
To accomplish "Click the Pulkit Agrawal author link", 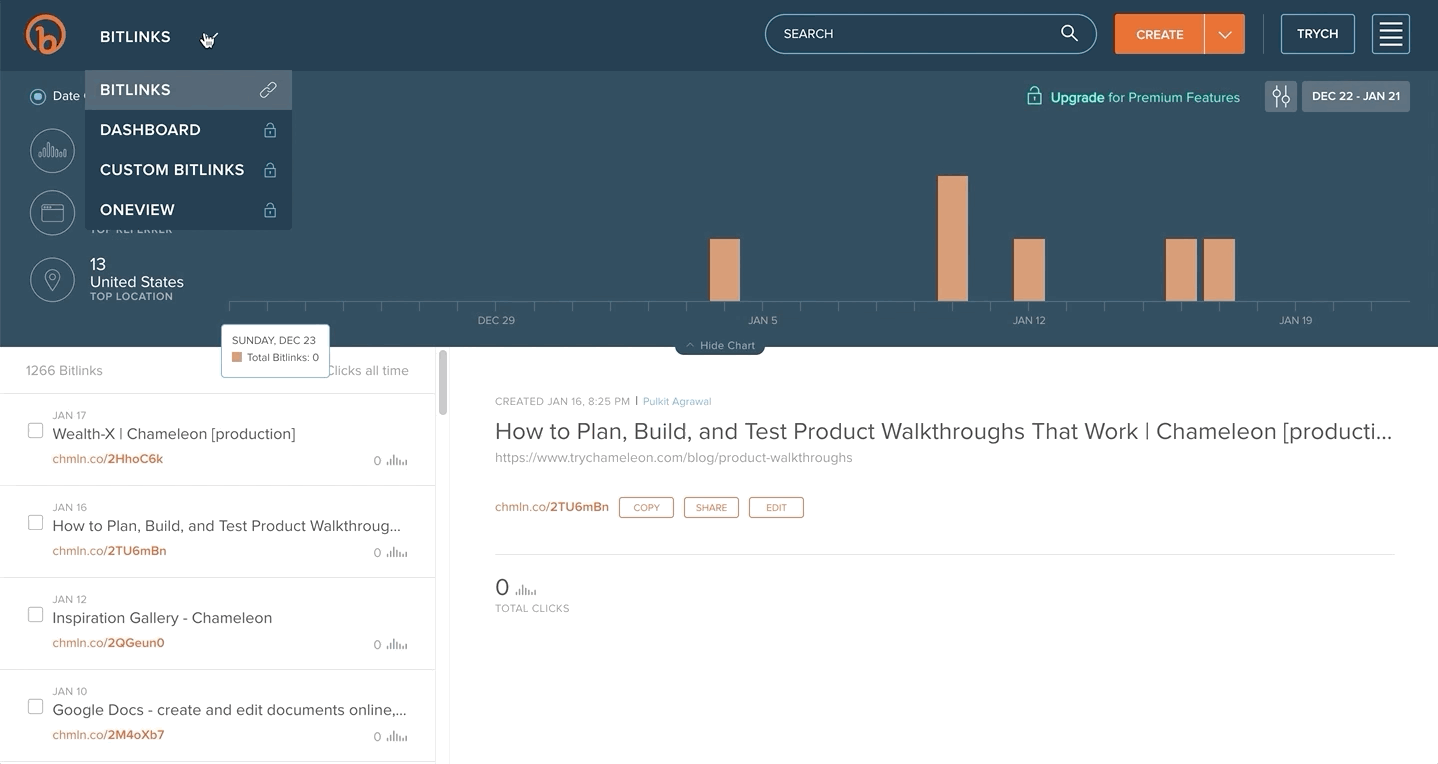I will (677, 401).
